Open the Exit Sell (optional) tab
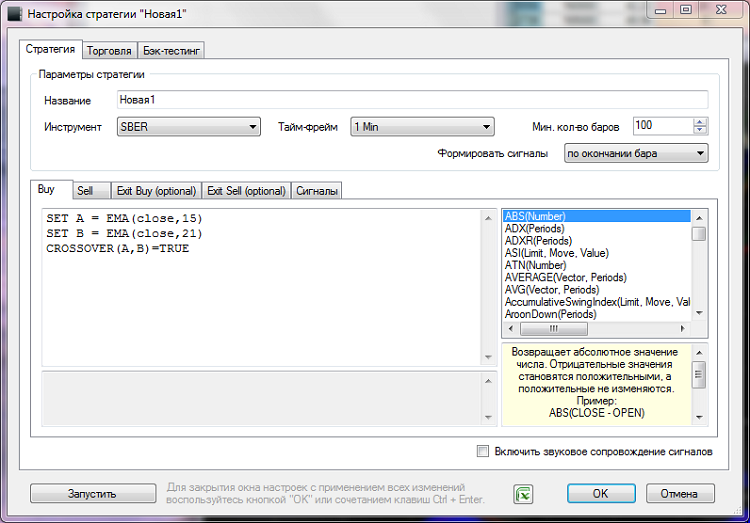Screen dimensions: 750x523 [246, 190]
